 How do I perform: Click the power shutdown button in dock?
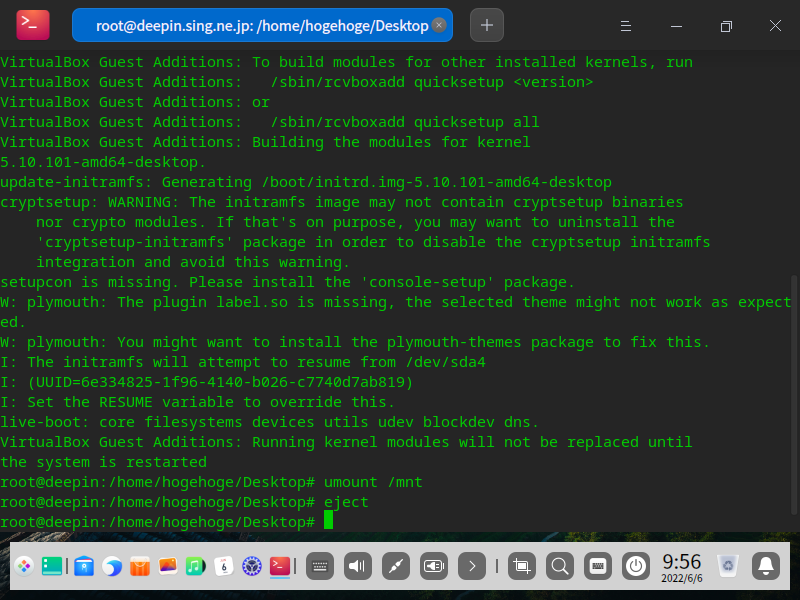[636, 566]
